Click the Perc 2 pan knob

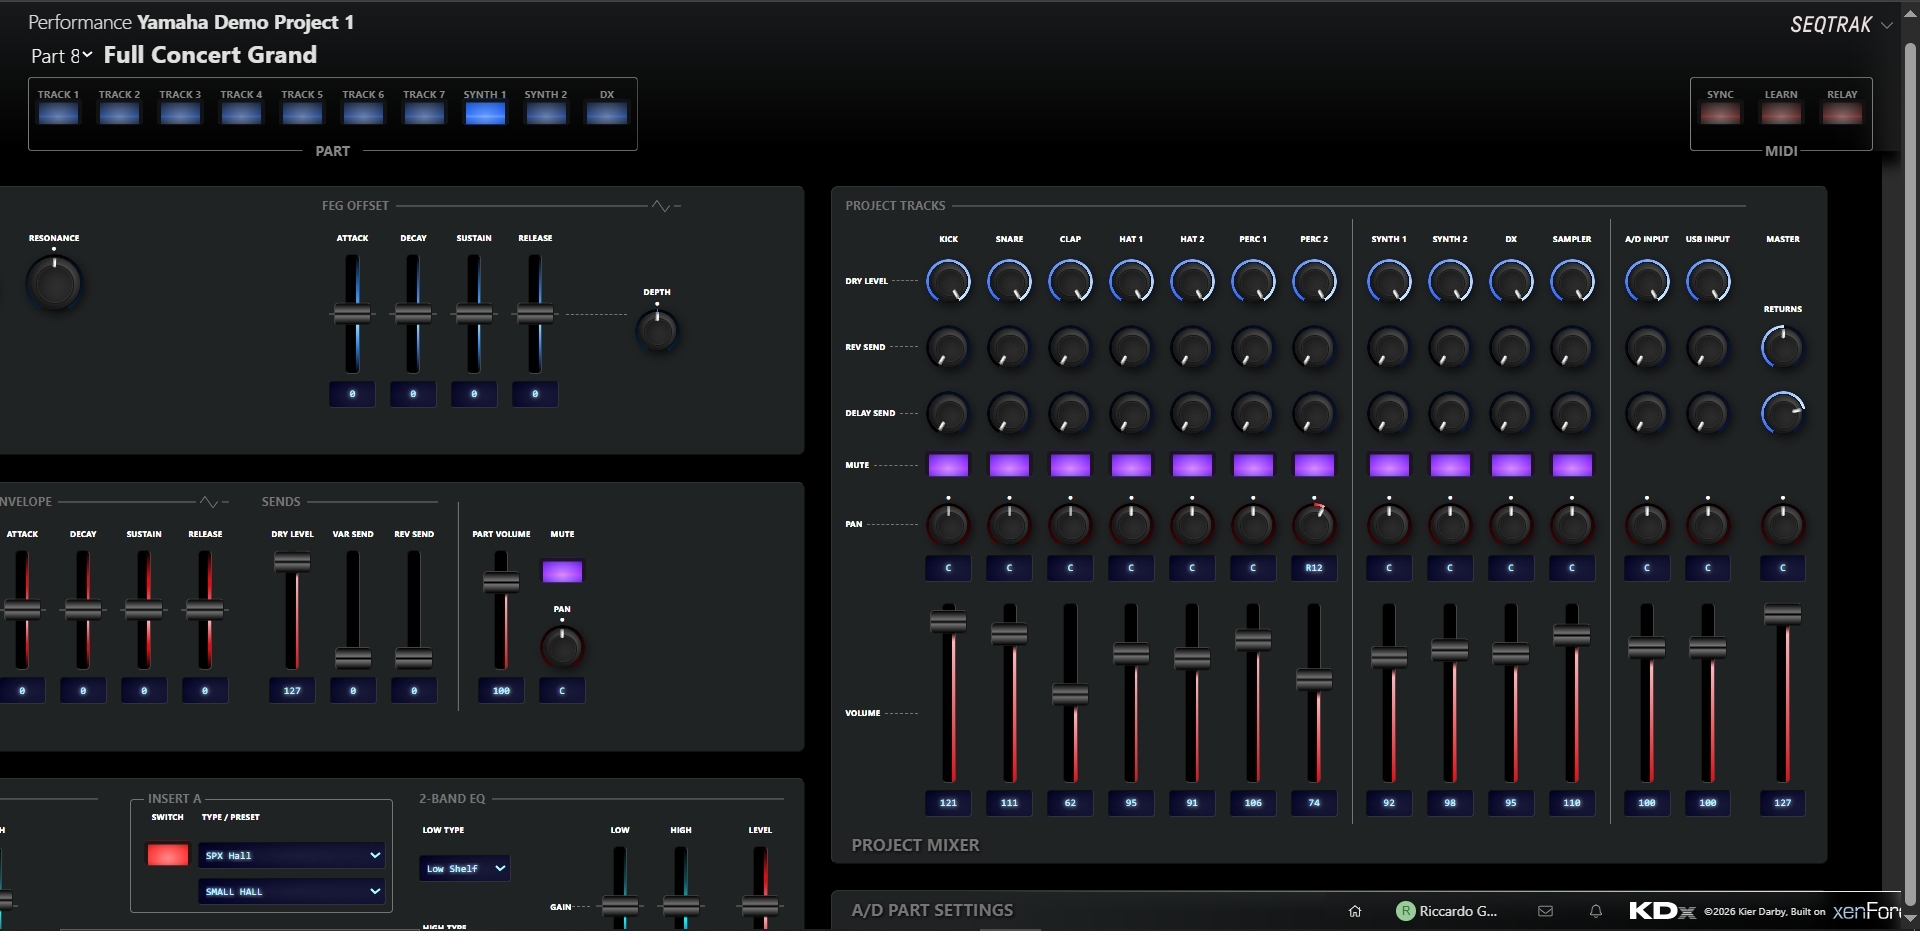coord(1313,524)
